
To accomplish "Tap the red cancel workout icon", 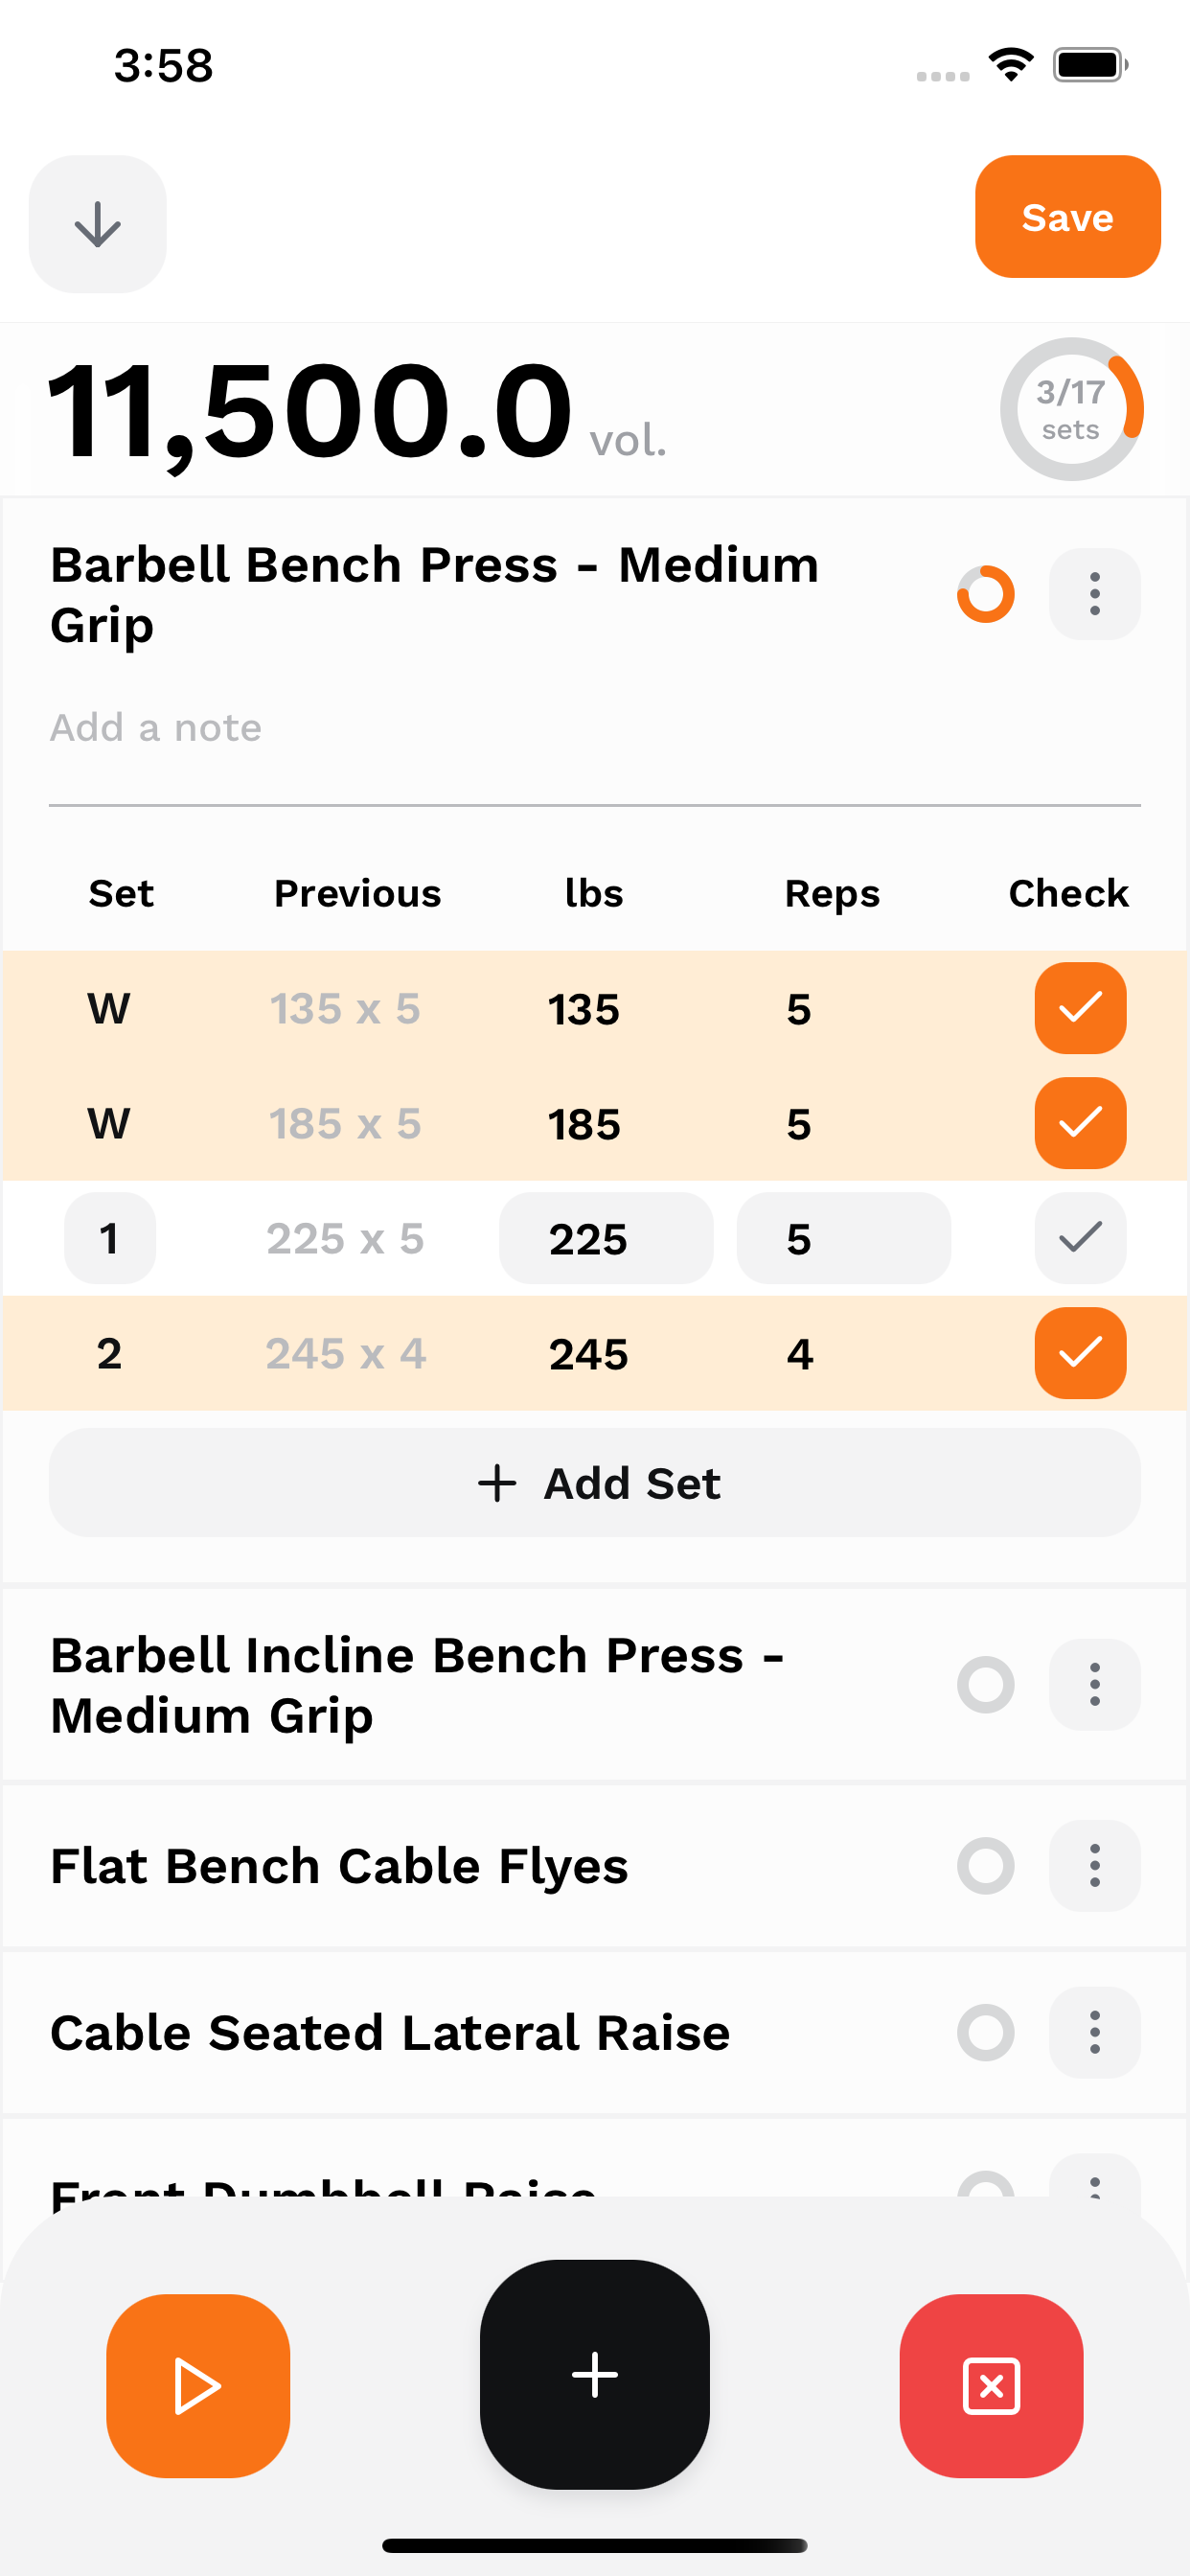I will coord(990,2385).
